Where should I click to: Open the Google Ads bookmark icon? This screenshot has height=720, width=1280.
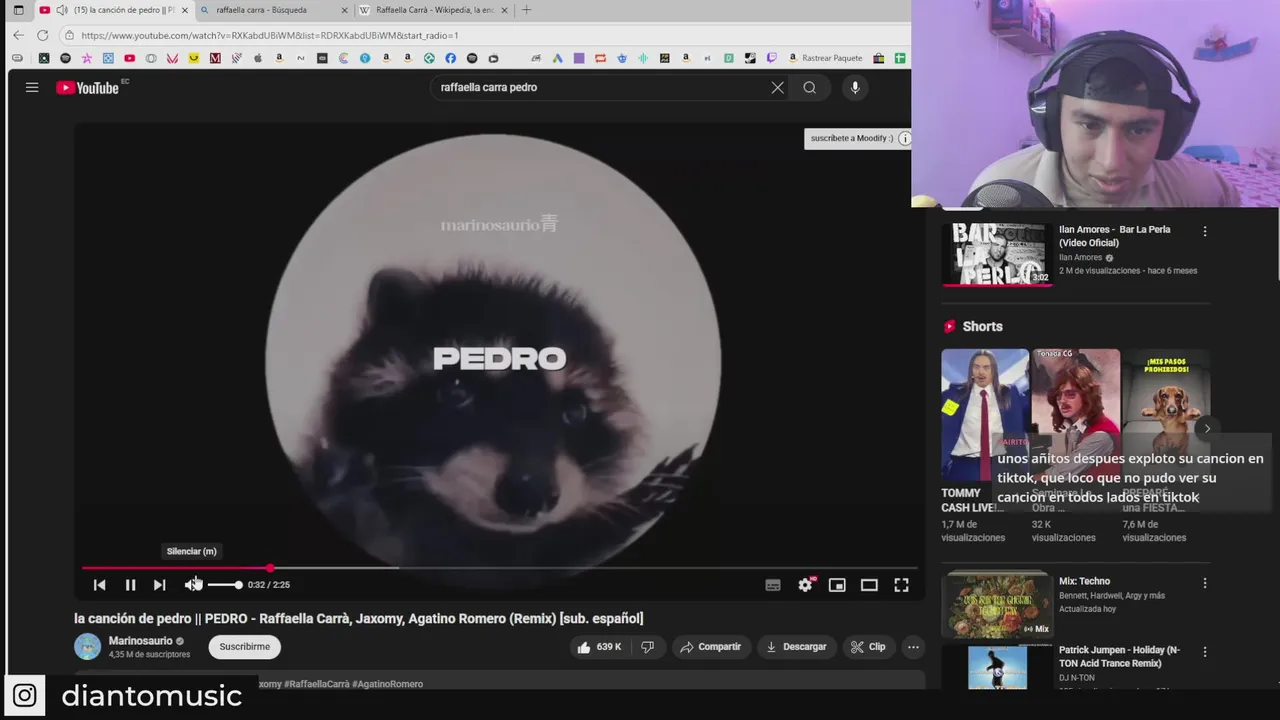tap(557, 58)
